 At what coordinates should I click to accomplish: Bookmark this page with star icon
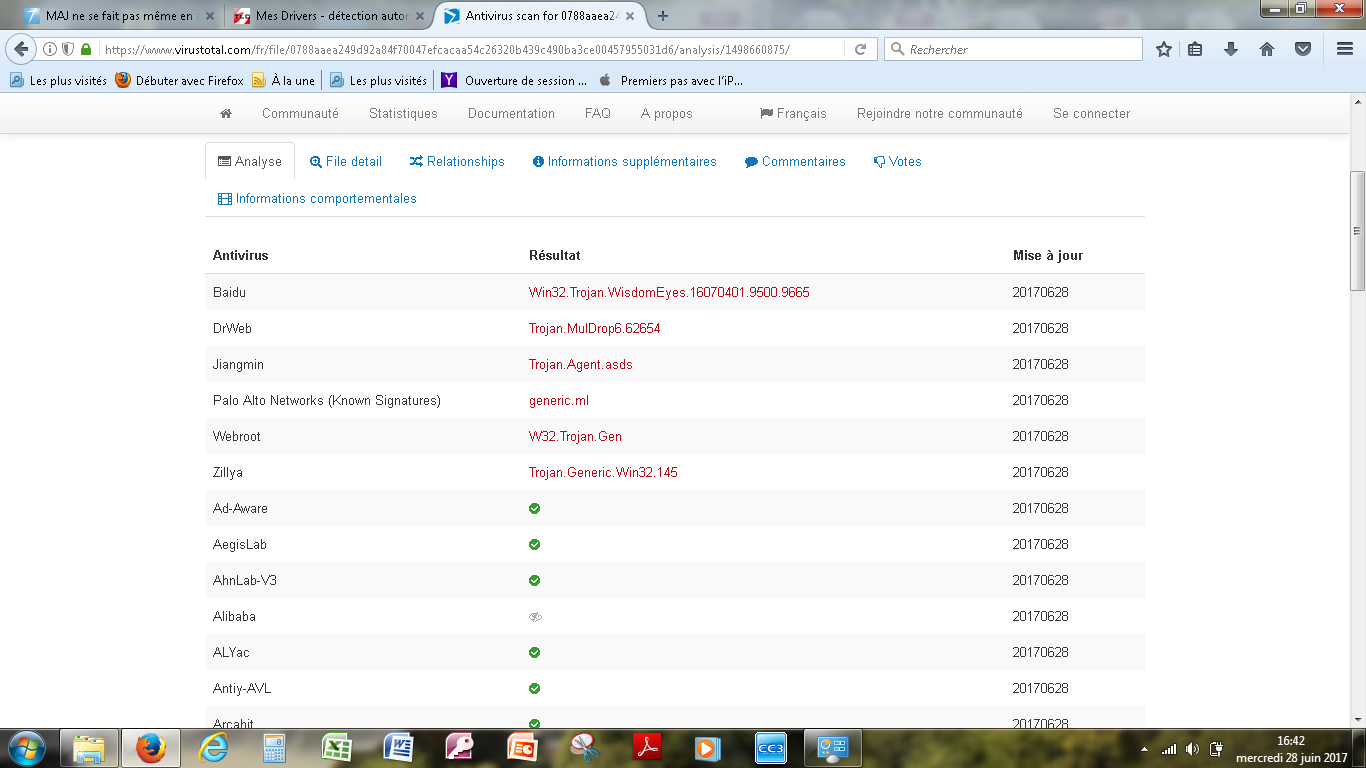(1164, 49)
